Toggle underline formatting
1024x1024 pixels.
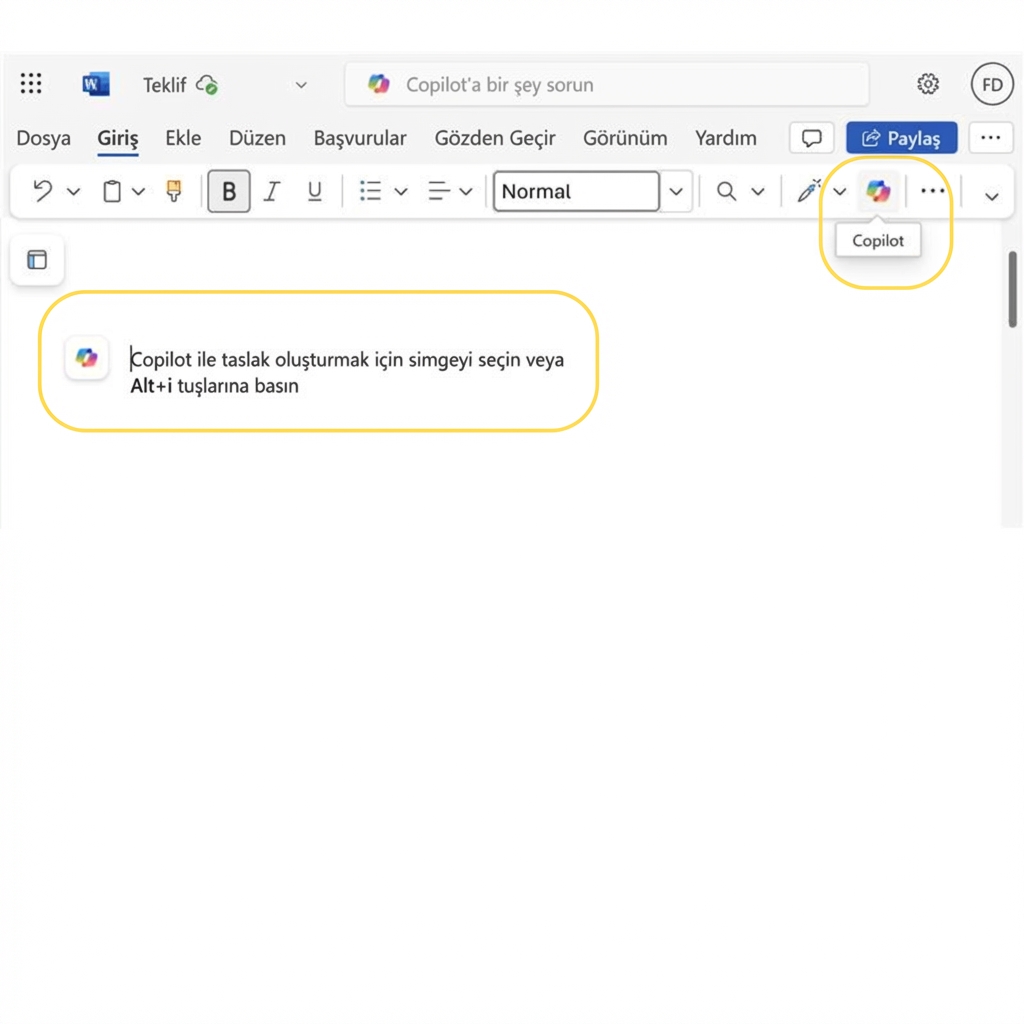click(314, 191)
